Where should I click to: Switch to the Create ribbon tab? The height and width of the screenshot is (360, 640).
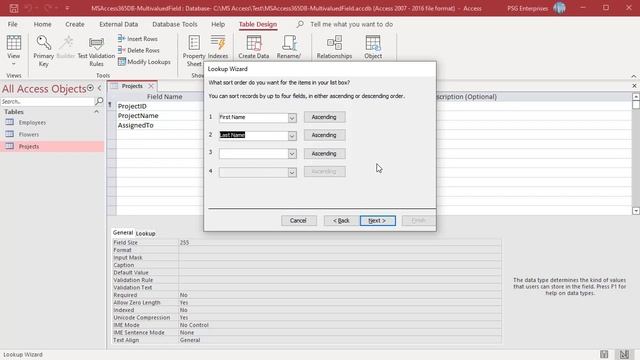(x=75, y=24)
